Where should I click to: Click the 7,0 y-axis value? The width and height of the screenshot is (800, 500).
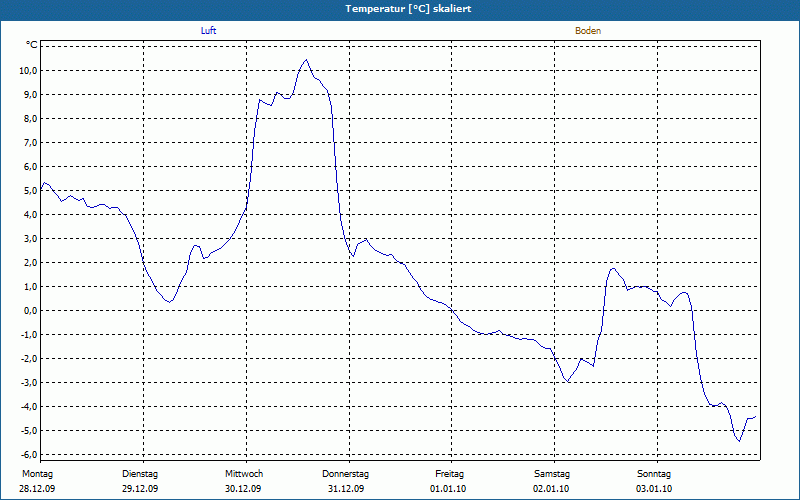coord(30,142)
